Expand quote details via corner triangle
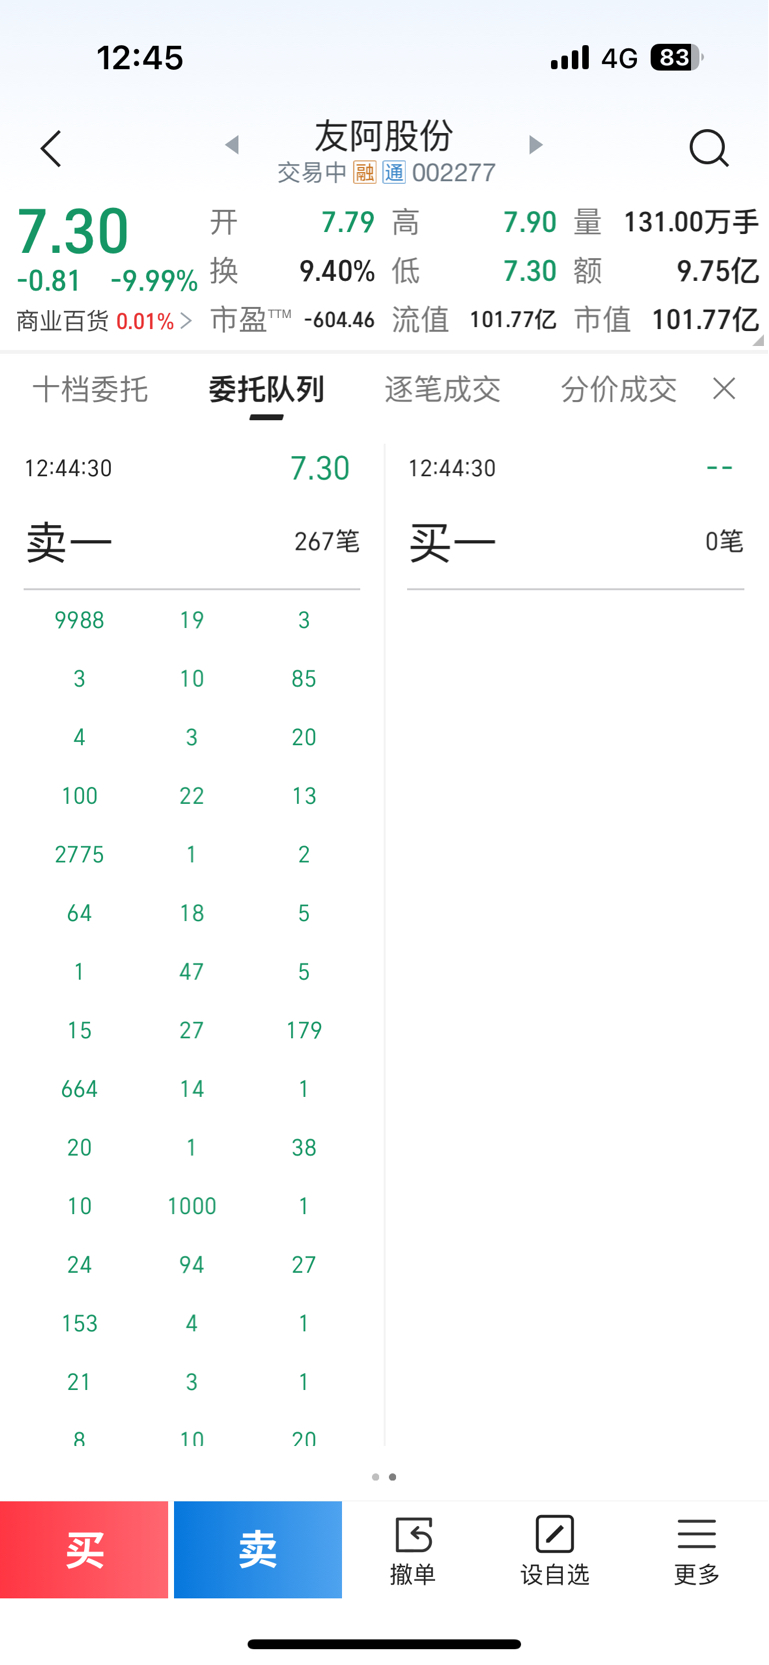This screenshot has width=769, height=1665. (758, 340)
